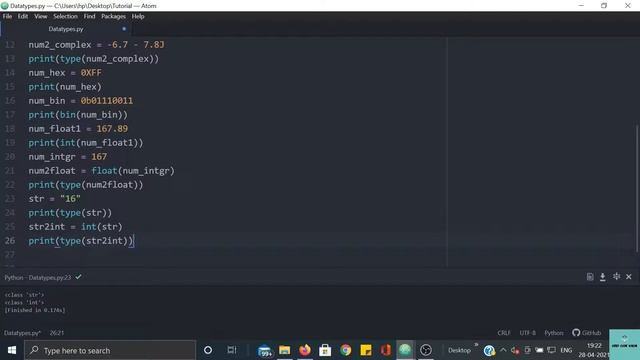Open Task View on taskbar

click(232, 350)
